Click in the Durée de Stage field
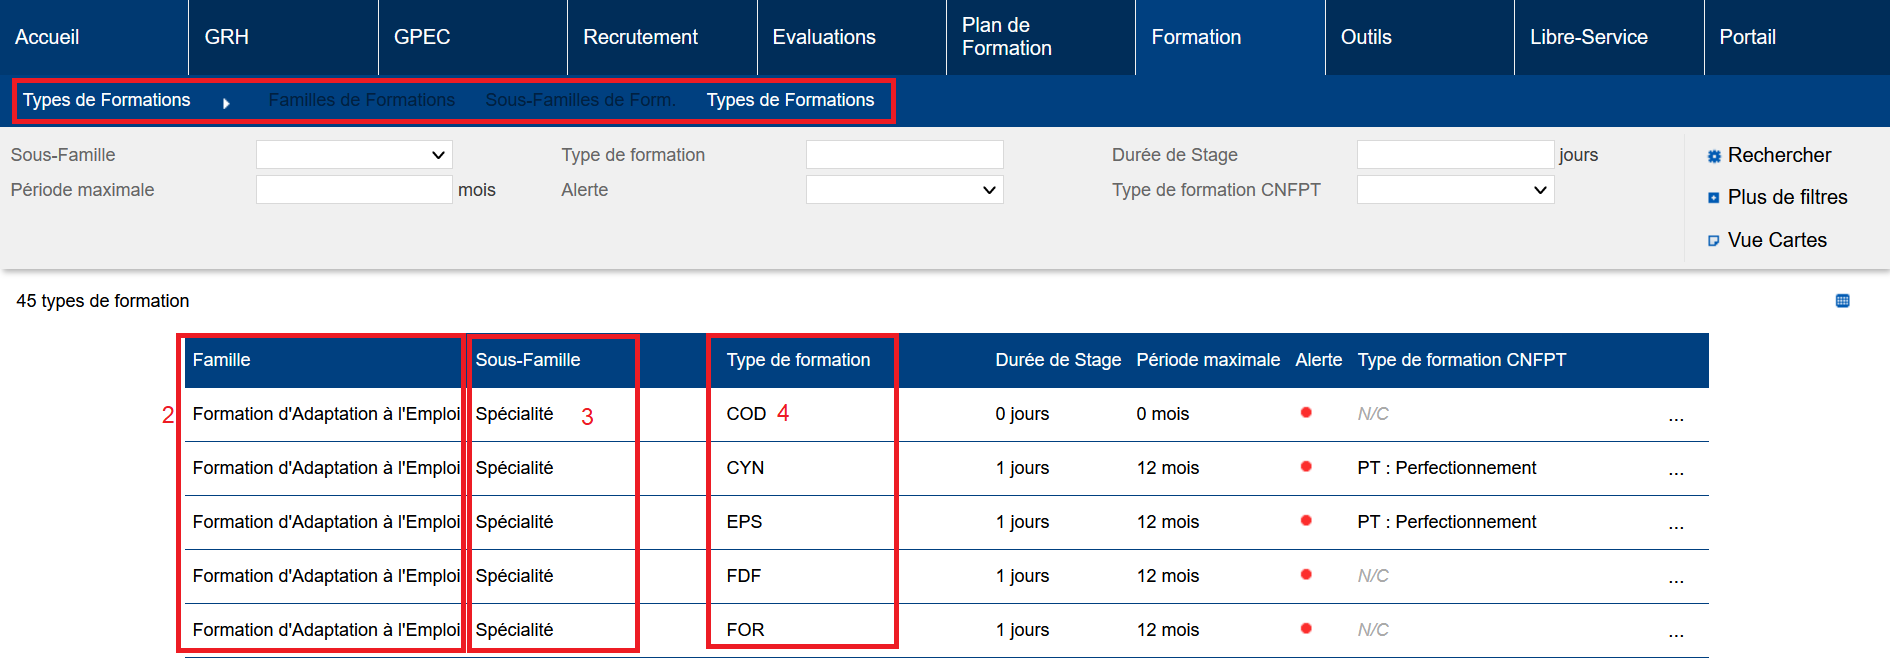Screen dimensions: 1890x672 (1454, 155)
